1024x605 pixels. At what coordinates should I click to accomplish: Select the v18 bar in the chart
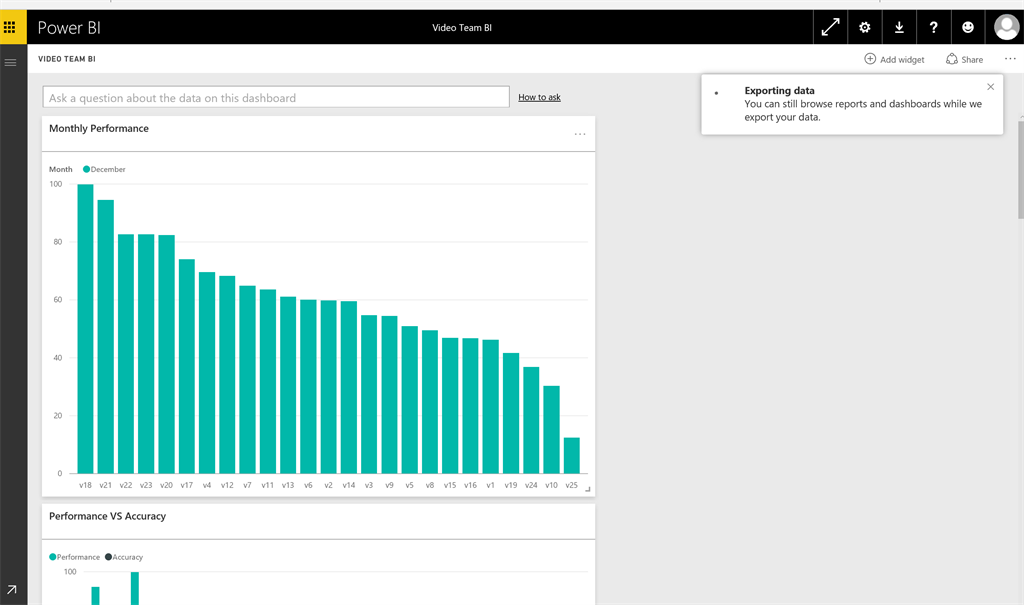86,328
